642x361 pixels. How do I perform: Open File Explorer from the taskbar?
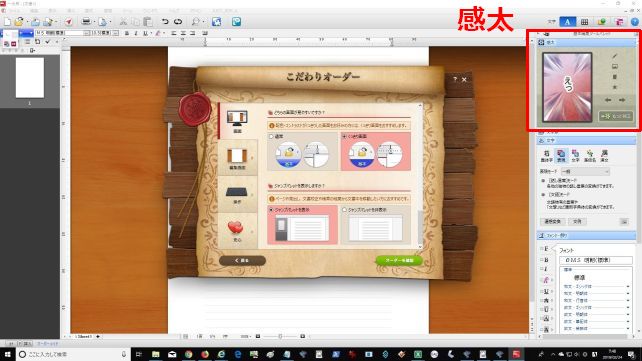click(x=156, y=354)
